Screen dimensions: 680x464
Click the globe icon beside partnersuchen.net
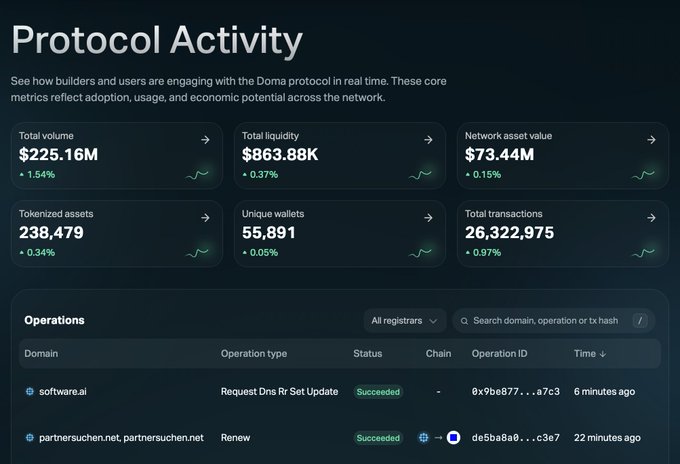pos(29,438)
